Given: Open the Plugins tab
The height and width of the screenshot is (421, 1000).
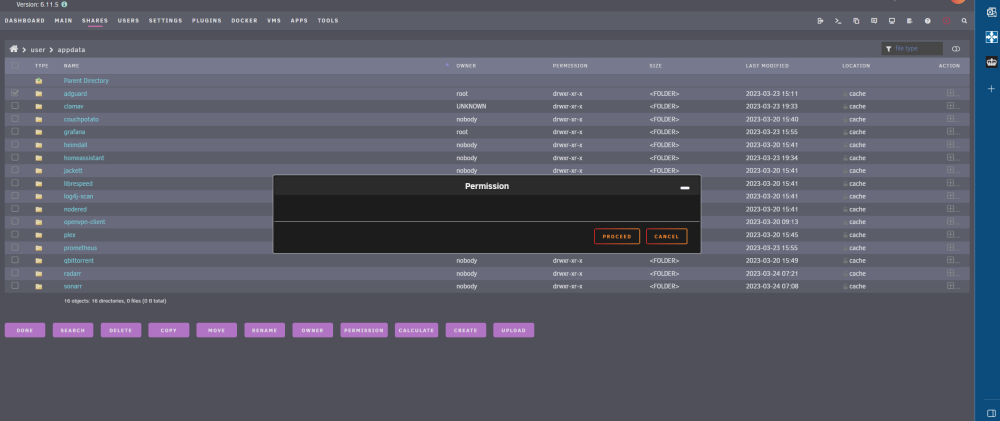Looking at the screenshot, I should (x=207, y=20).
